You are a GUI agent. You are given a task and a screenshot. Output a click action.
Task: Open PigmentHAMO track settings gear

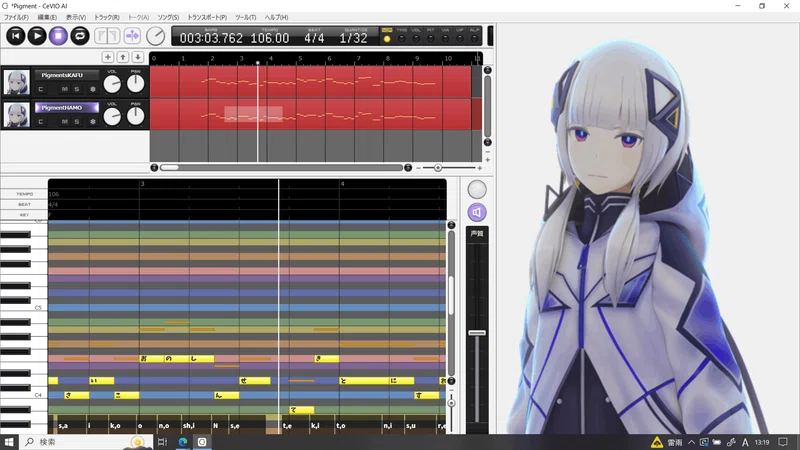(x=93, y=121)
